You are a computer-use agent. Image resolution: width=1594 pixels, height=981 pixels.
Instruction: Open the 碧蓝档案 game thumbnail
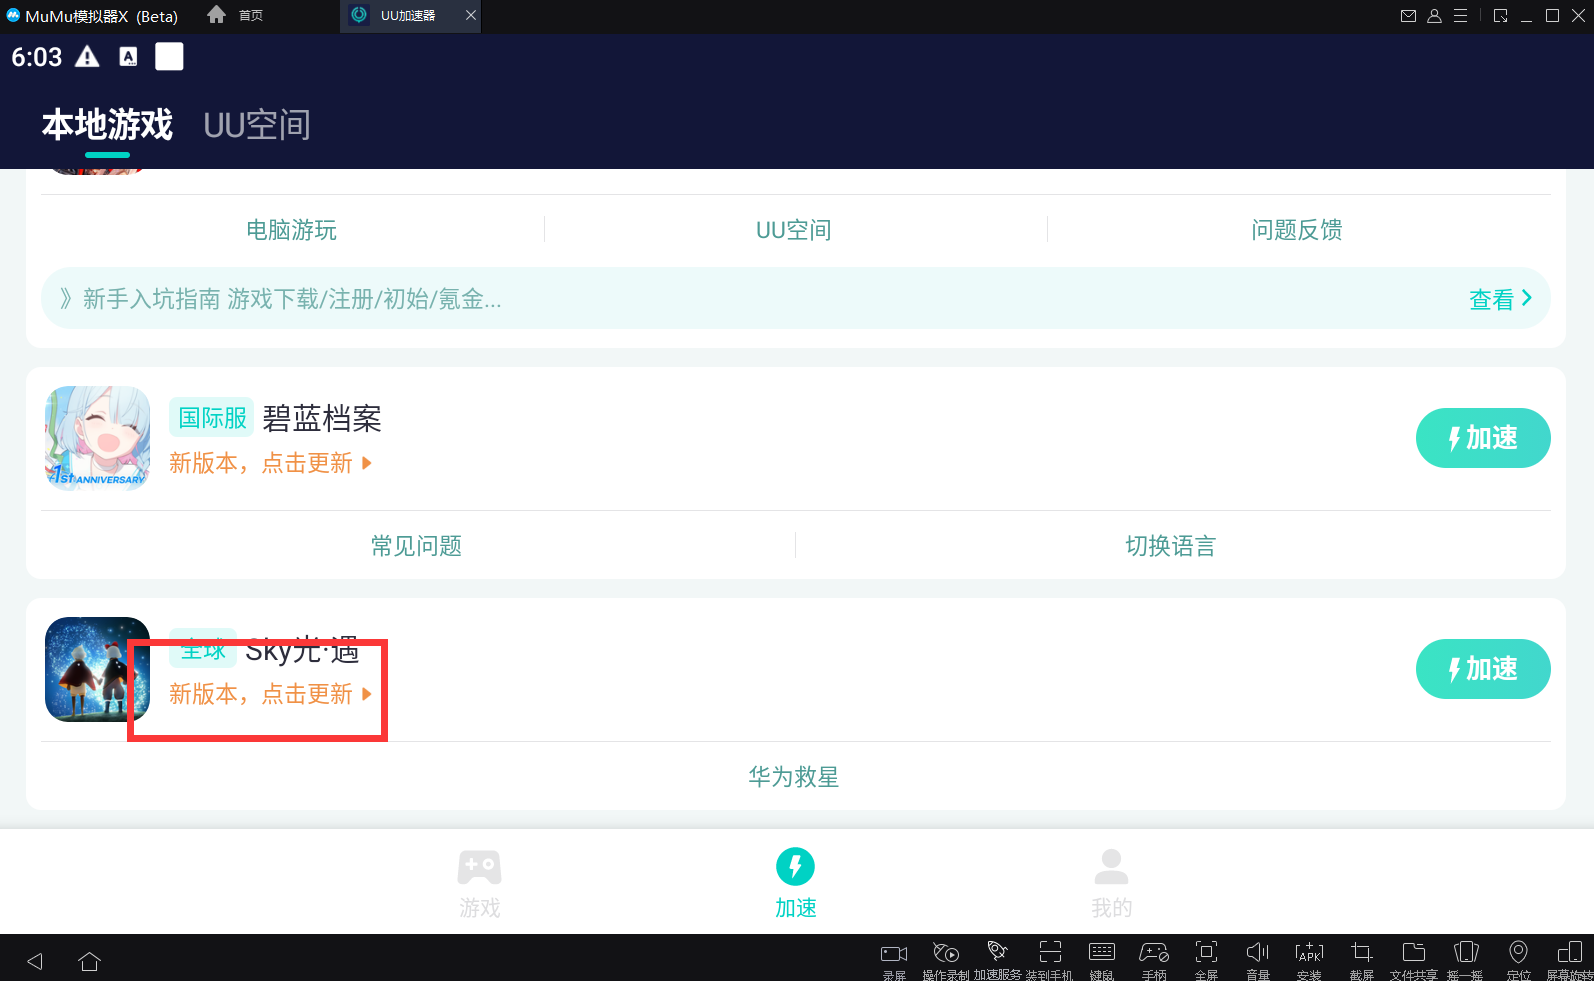coord(98,438)
